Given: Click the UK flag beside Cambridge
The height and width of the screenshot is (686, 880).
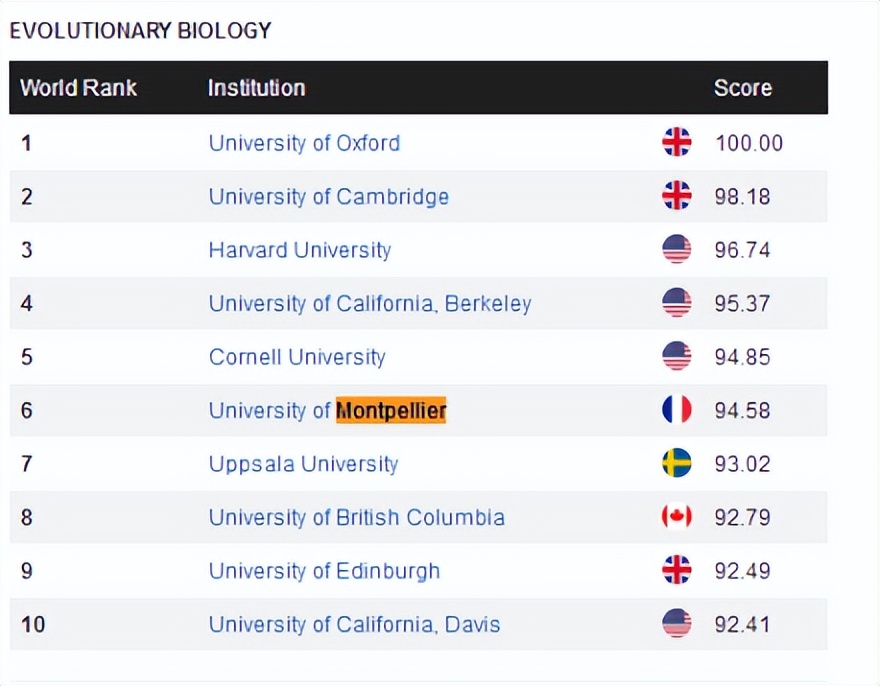Looking at the screenshot, I should point(677,196).
